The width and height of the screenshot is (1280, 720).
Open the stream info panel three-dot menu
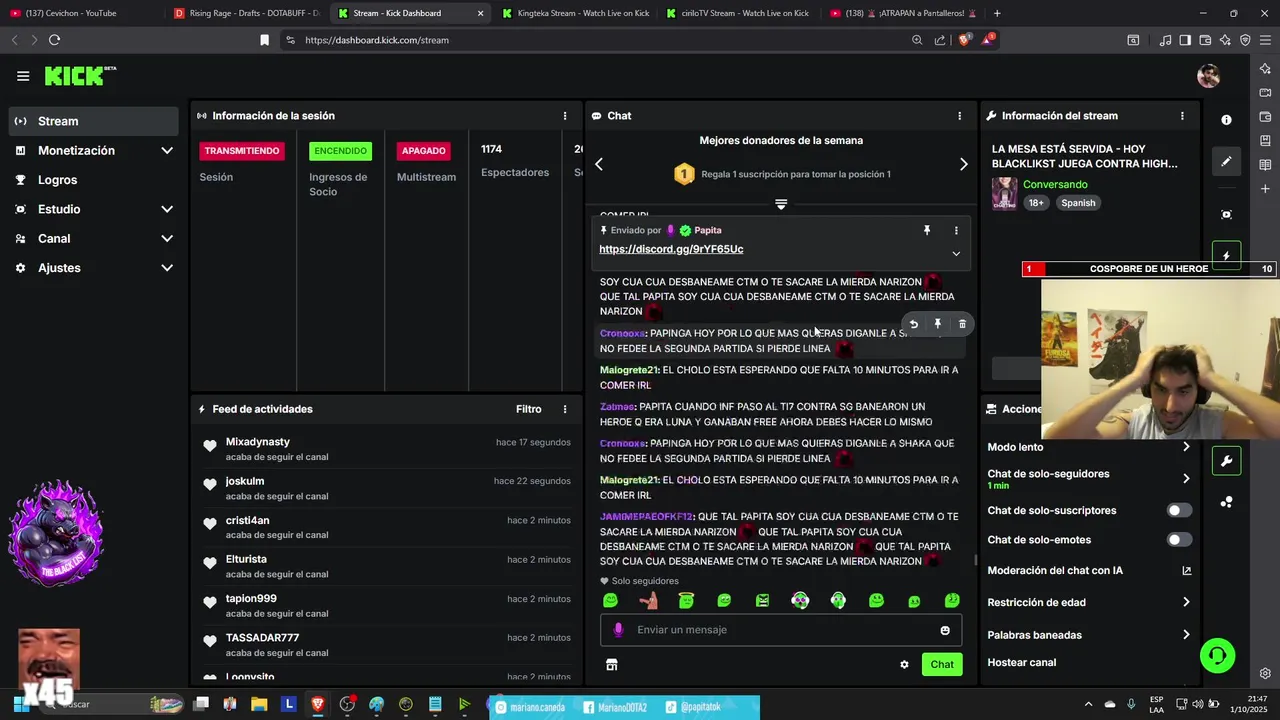pos(1182,116)
